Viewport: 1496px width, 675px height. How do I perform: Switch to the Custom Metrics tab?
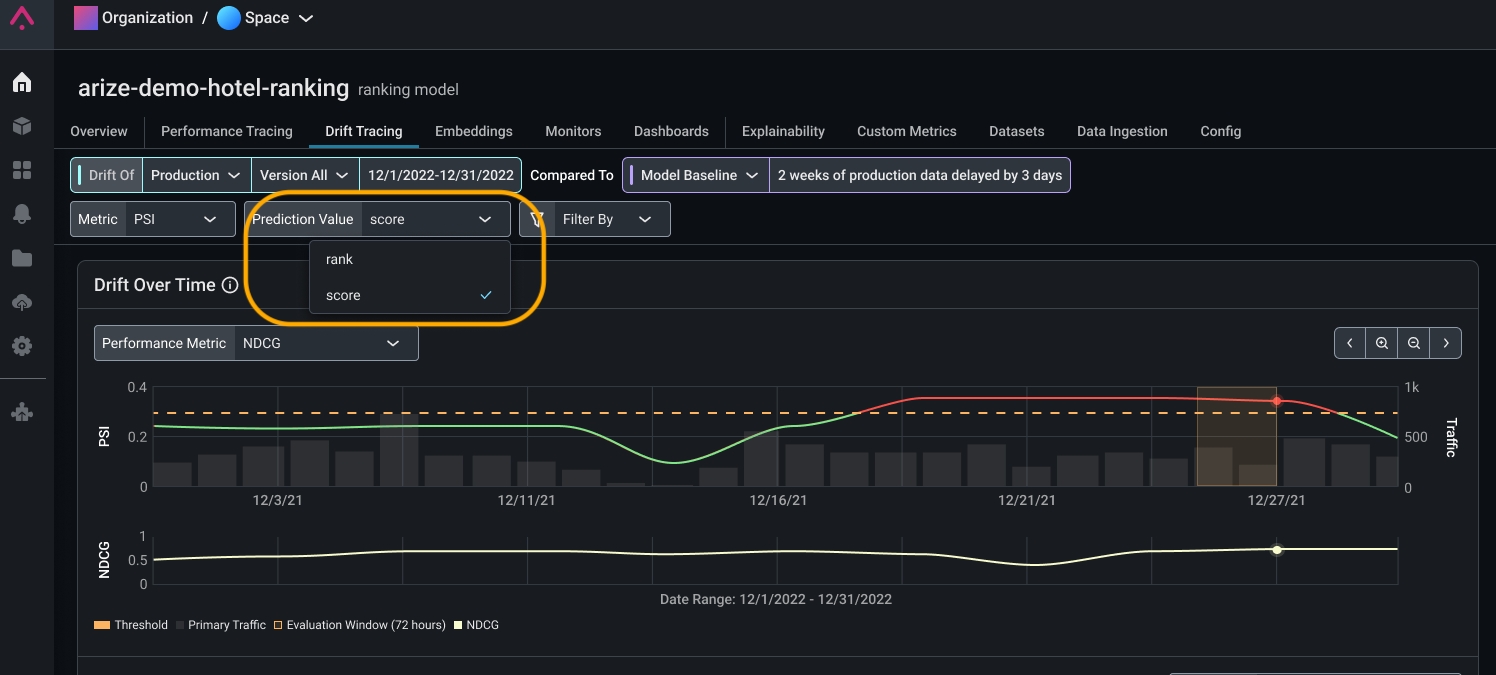[x=907, y=131]
